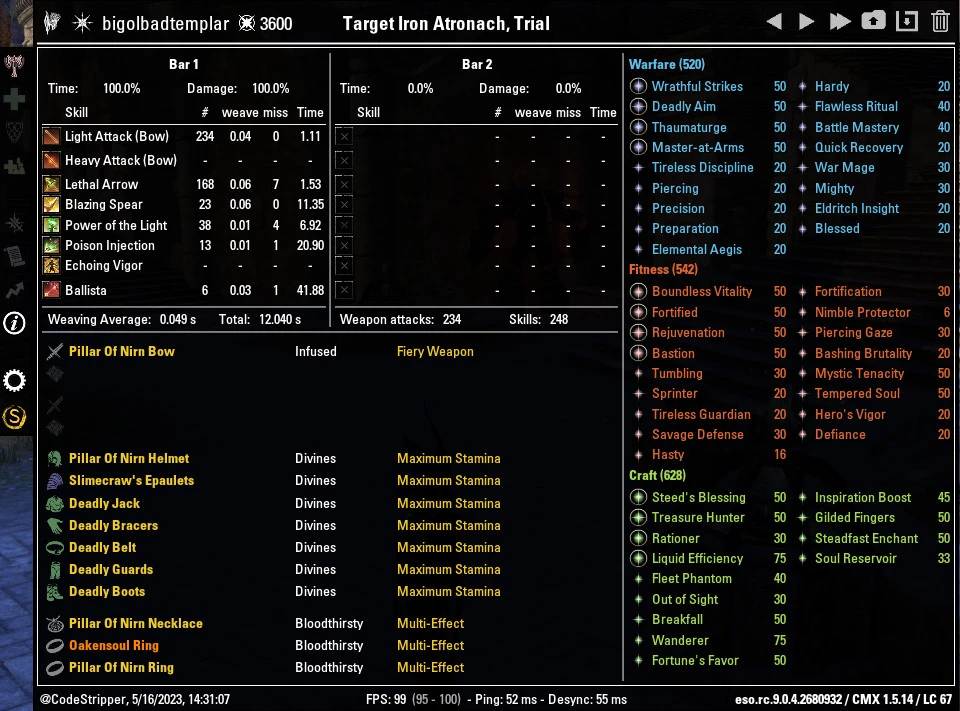This screenshot has width=960, height=711.
Task: Click Heavy Attack (Bow) icon
Action: [51, 160]
